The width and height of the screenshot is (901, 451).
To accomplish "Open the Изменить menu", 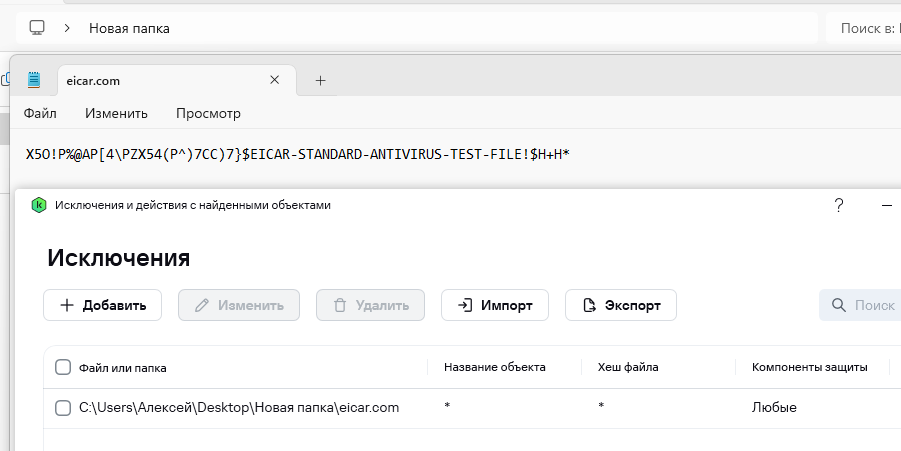I will point(116,113).
